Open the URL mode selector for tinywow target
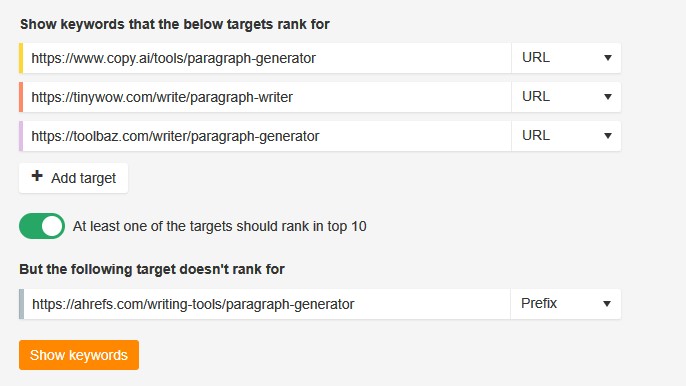 [x=566, y=97]
